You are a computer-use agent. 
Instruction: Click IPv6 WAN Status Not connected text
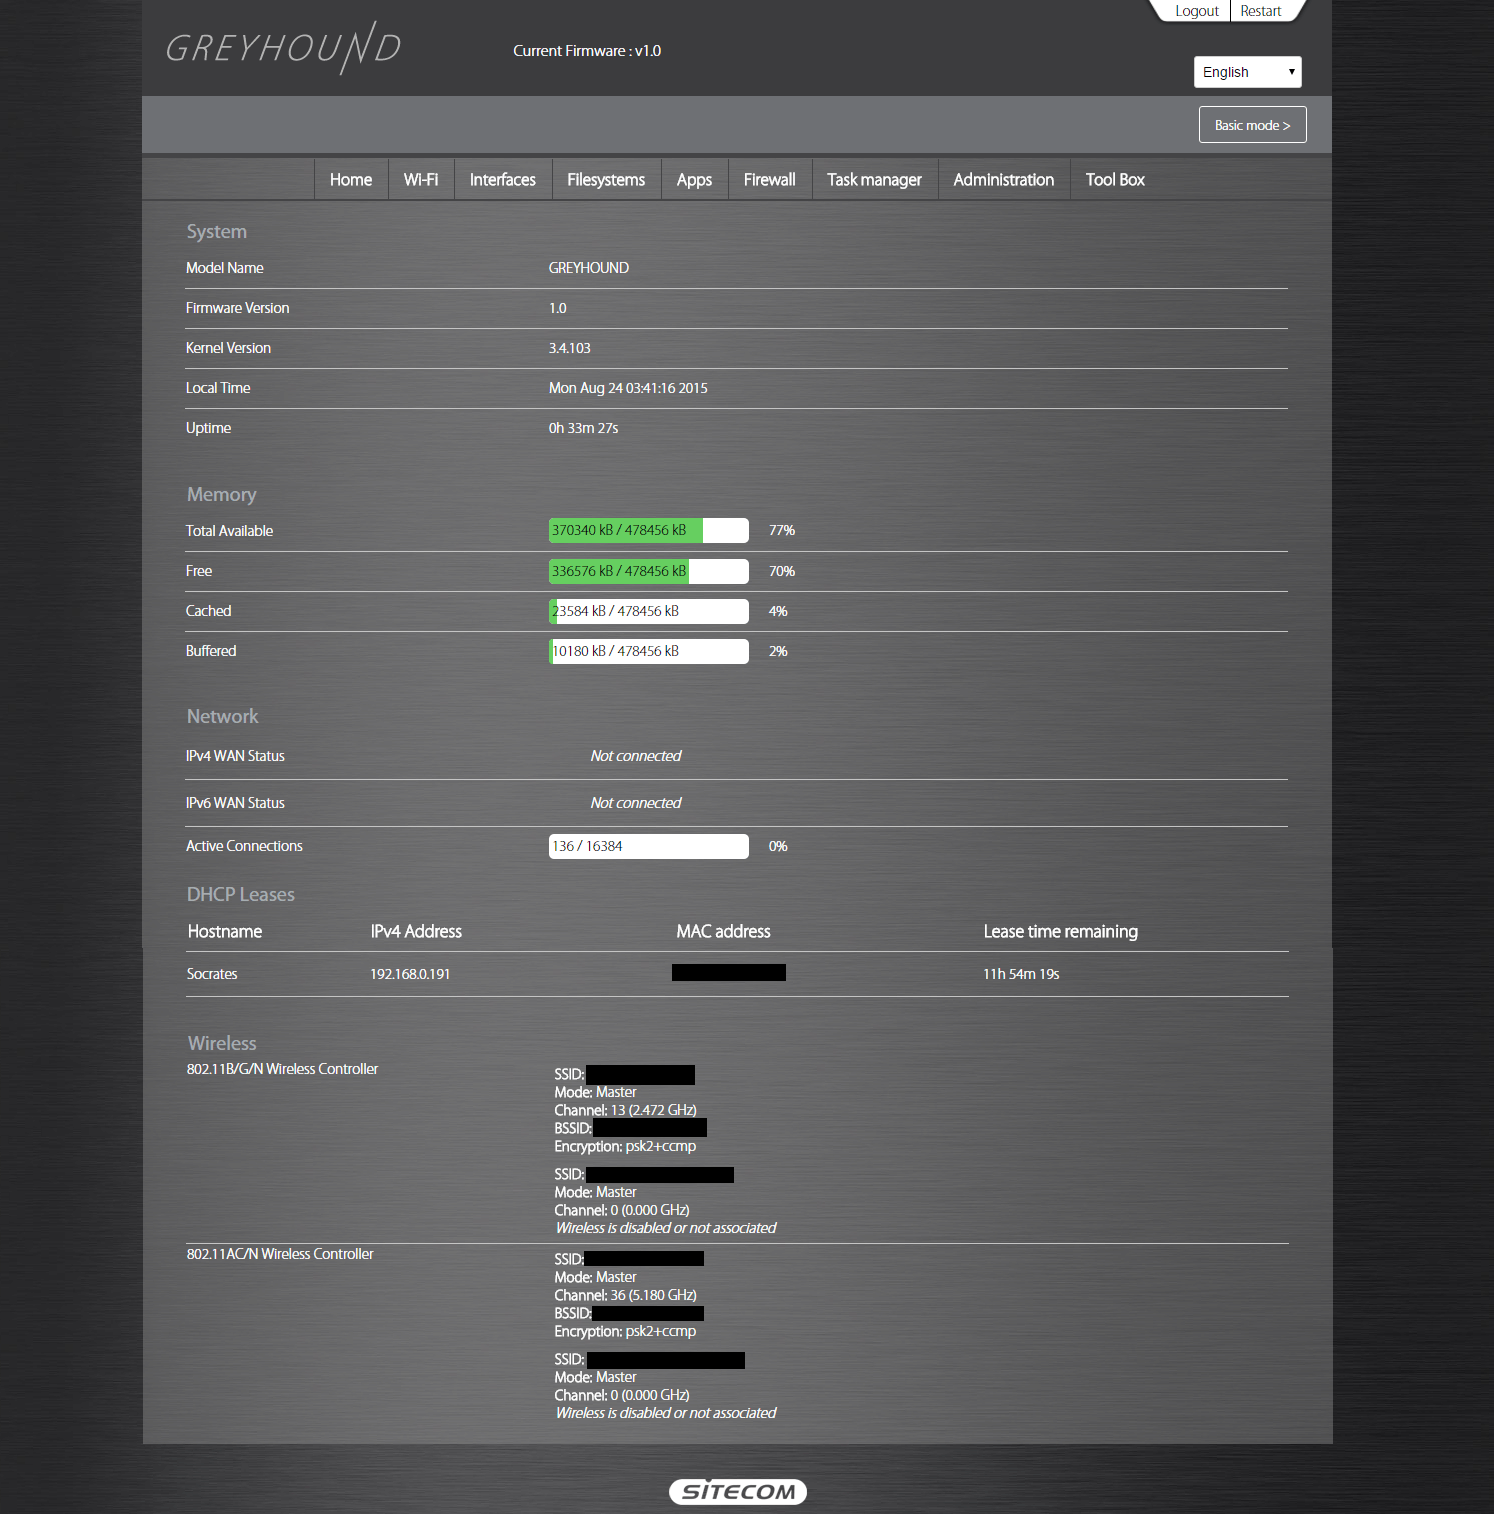(636, 803)
